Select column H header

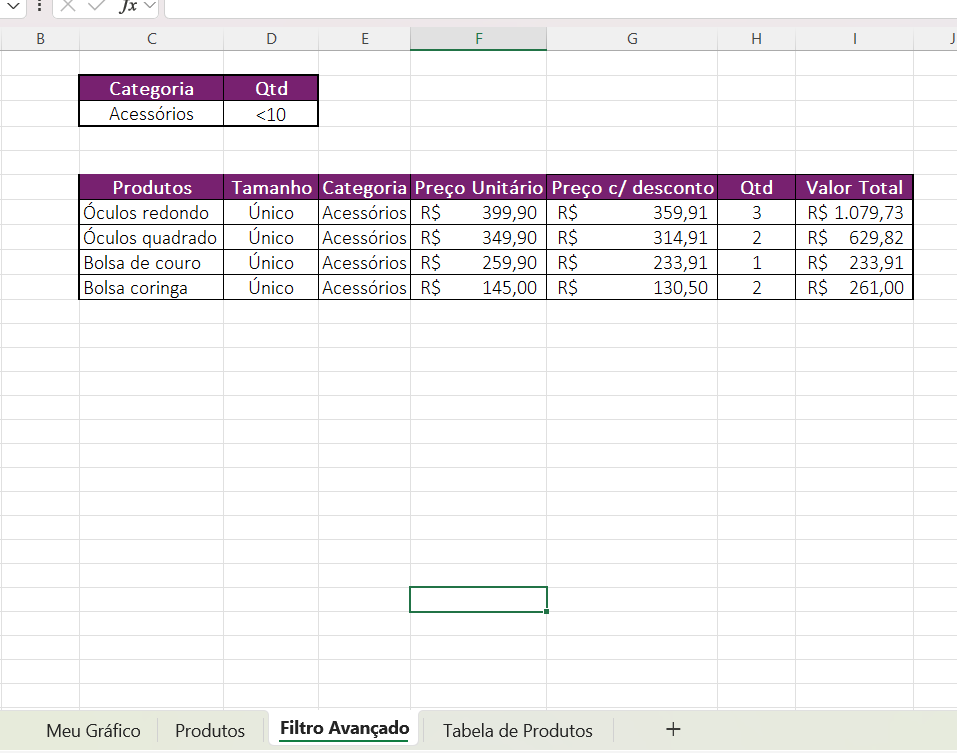(x=756, y=39)
